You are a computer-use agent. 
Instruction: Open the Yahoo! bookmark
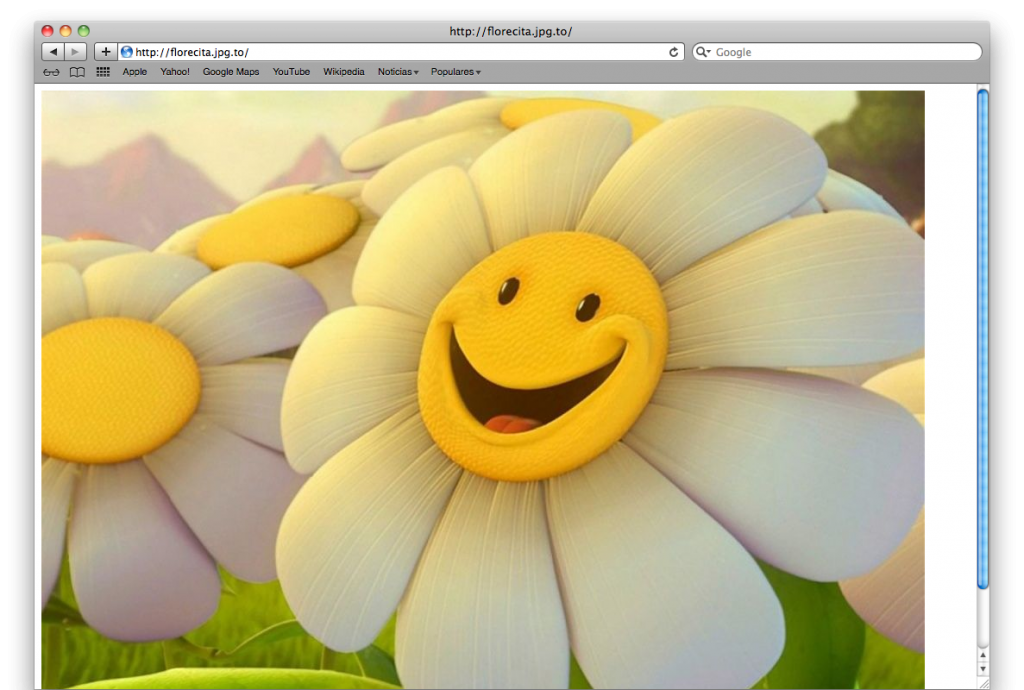coord(175,72)
